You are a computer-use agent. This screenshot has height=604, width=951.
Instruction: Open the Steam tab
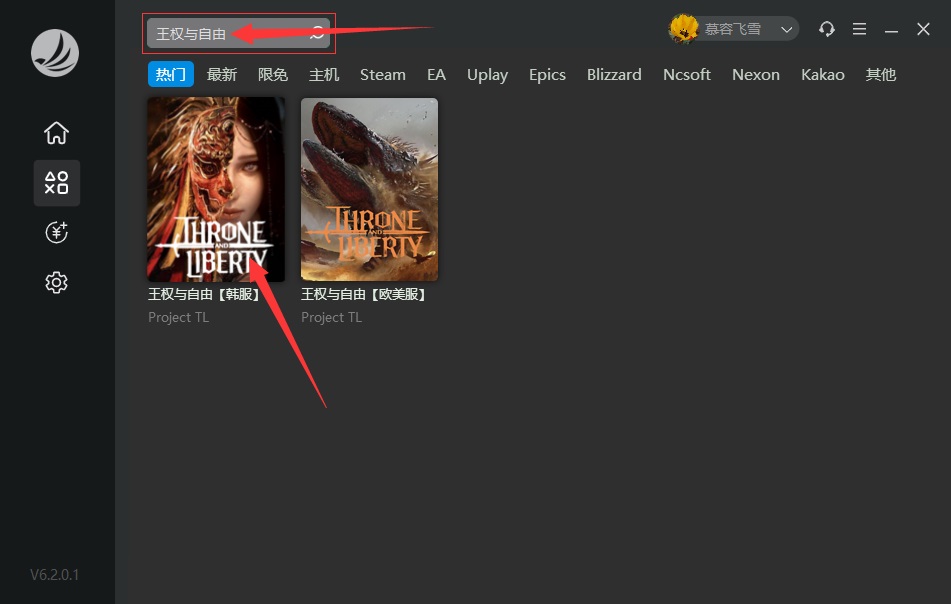click(x=383, y=75)
